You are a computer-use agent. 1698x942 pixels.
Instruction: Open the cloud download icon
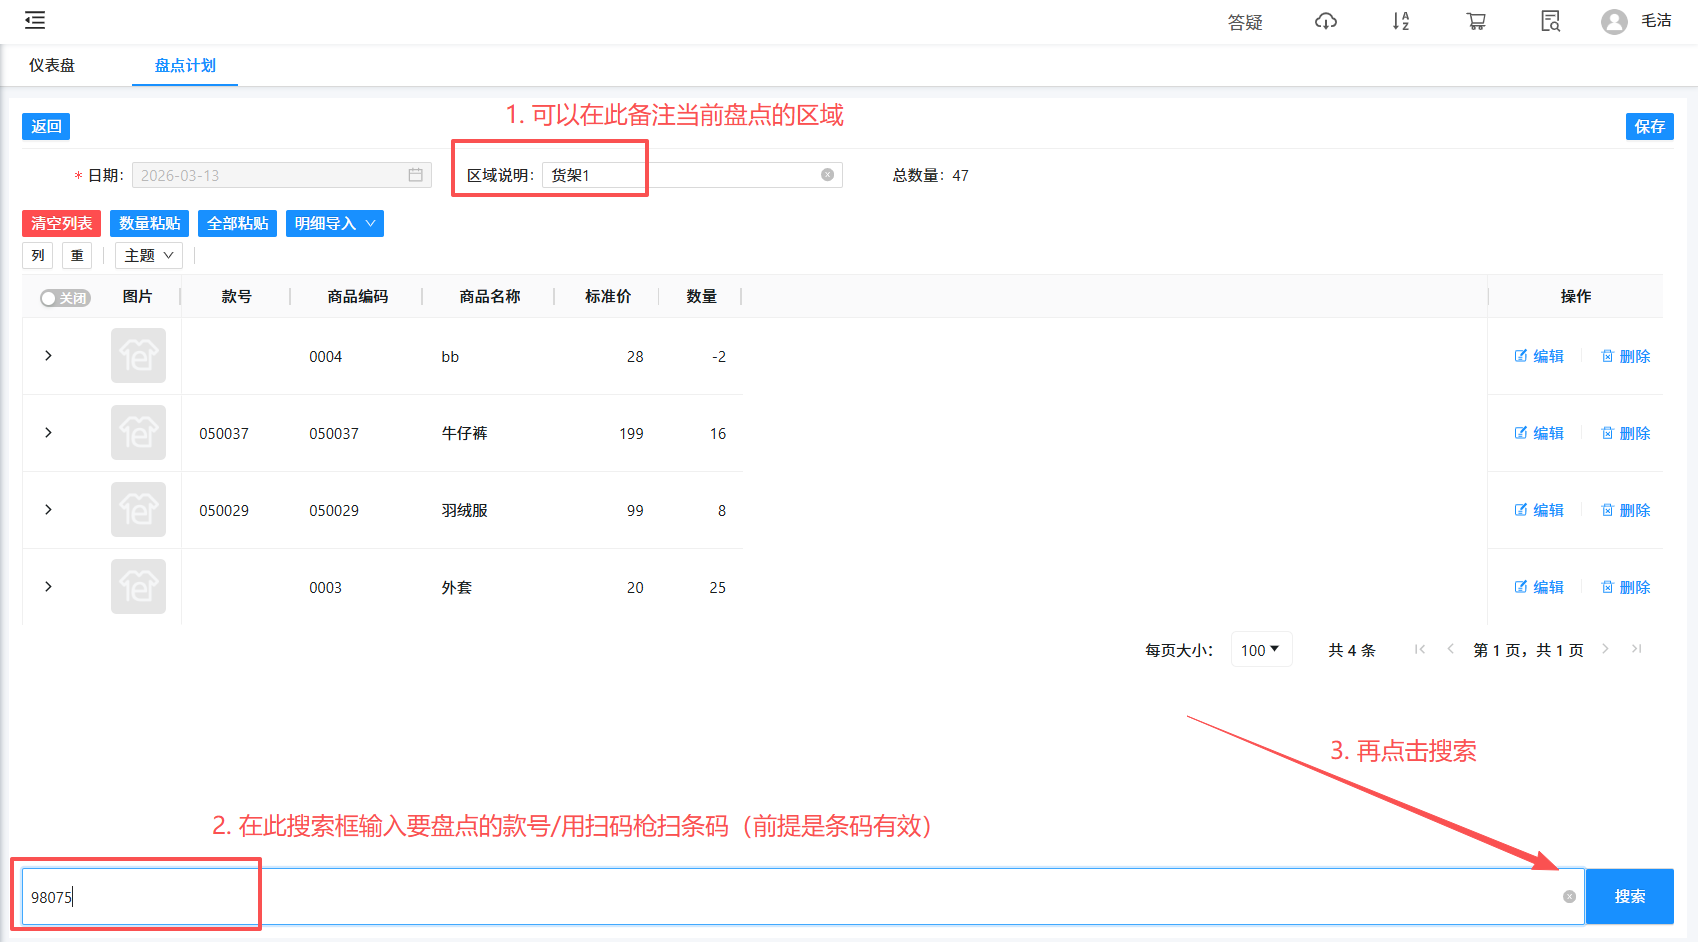click(x=1325, y=21)
